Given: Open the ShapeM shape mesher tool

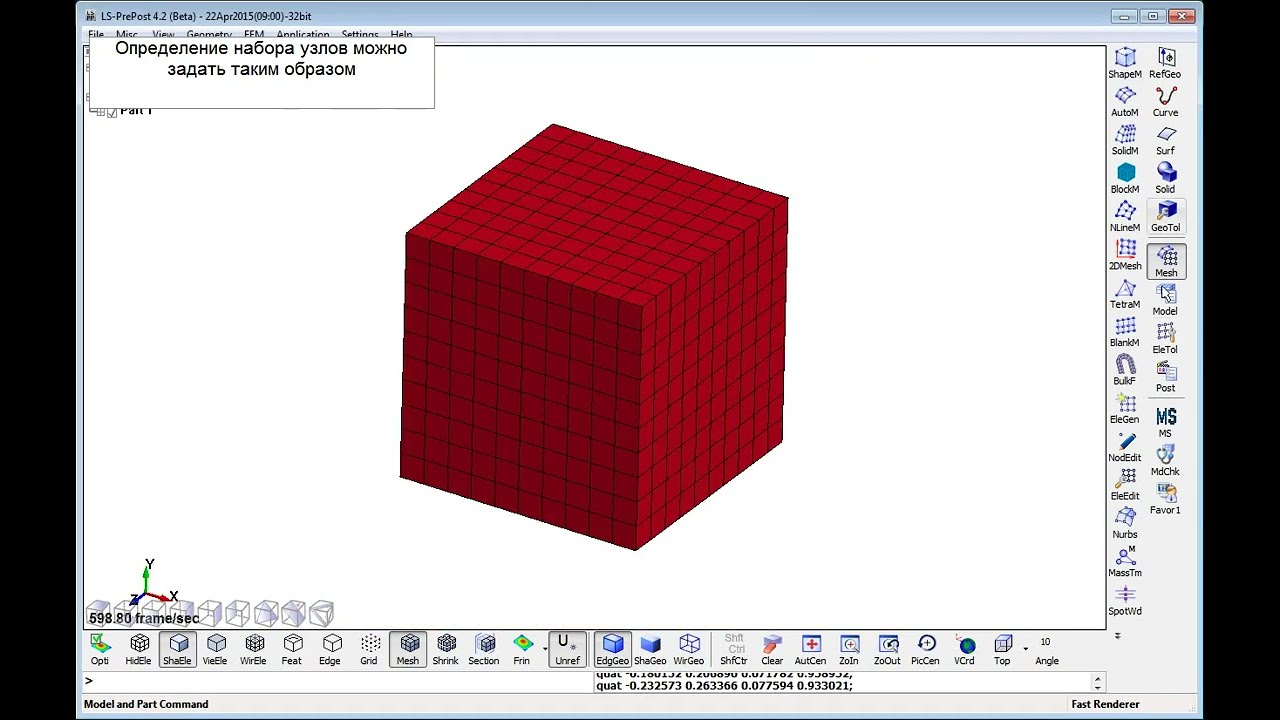Looking at the screenshot, I should click(x=1125, y=63).
